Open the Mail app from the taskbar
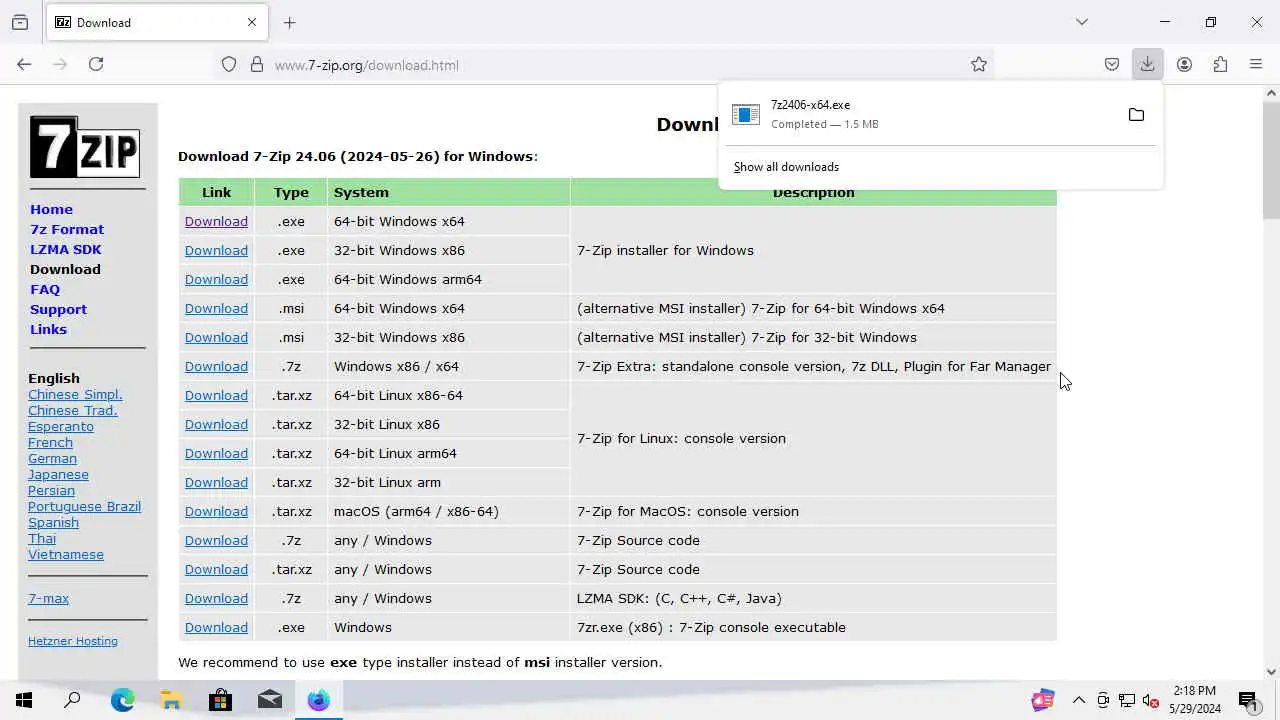 click(x=270, y=700)
